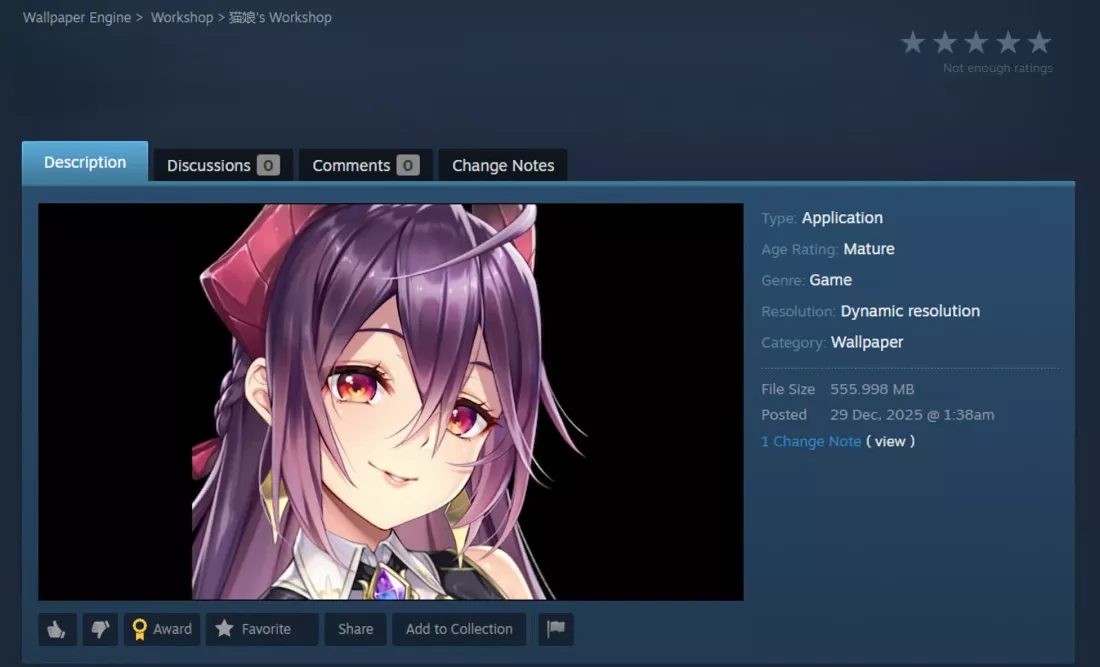This screenshot has height=667, width=1100.
Task: Open 猫娘's Workshop breadcrumb link
Action: point(280,18)
